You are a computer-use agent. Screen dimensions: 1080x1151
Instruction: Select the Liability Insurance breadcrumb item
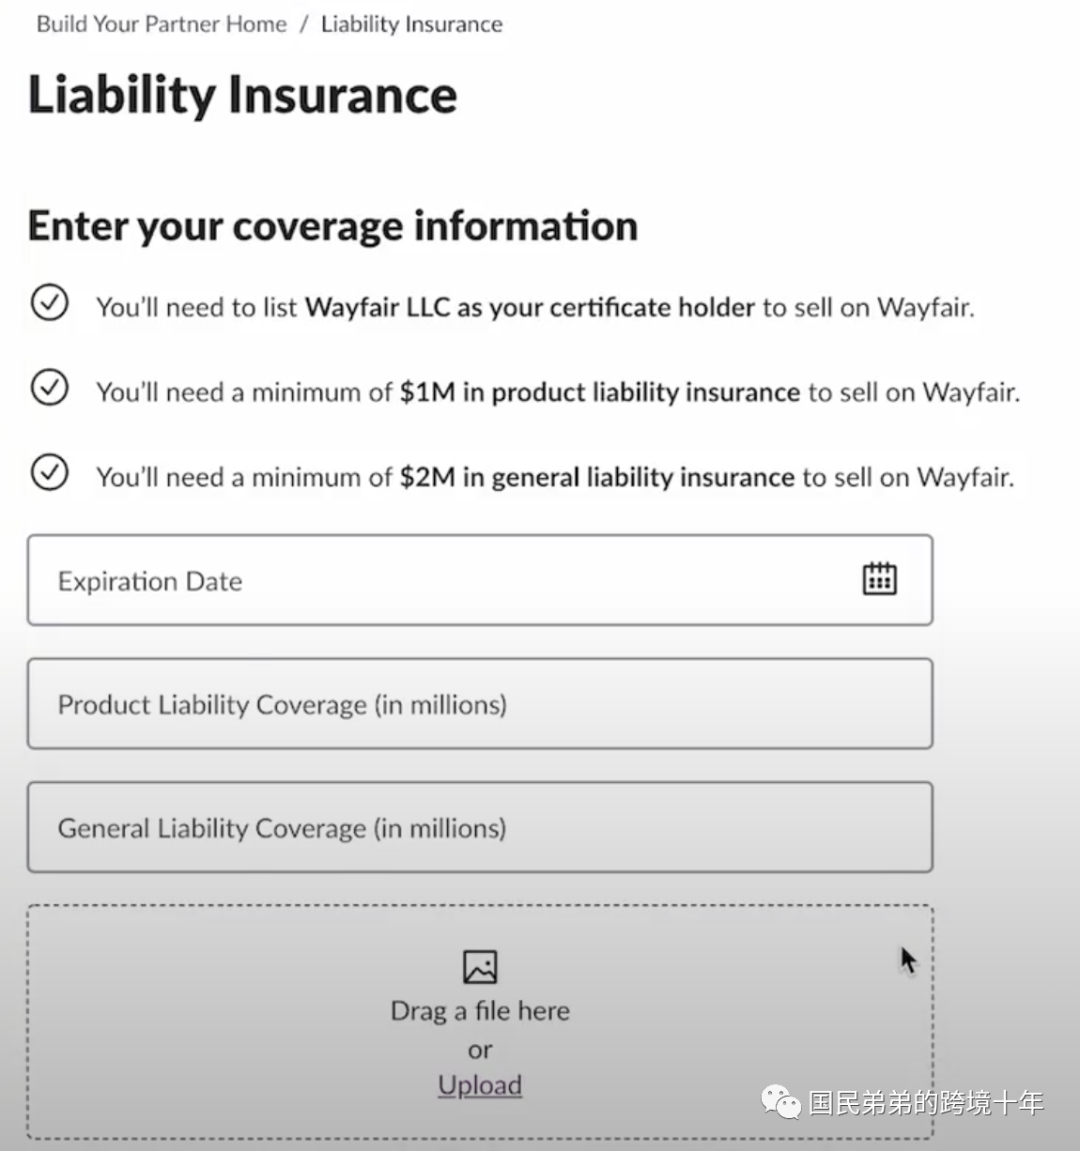[412, 24]
